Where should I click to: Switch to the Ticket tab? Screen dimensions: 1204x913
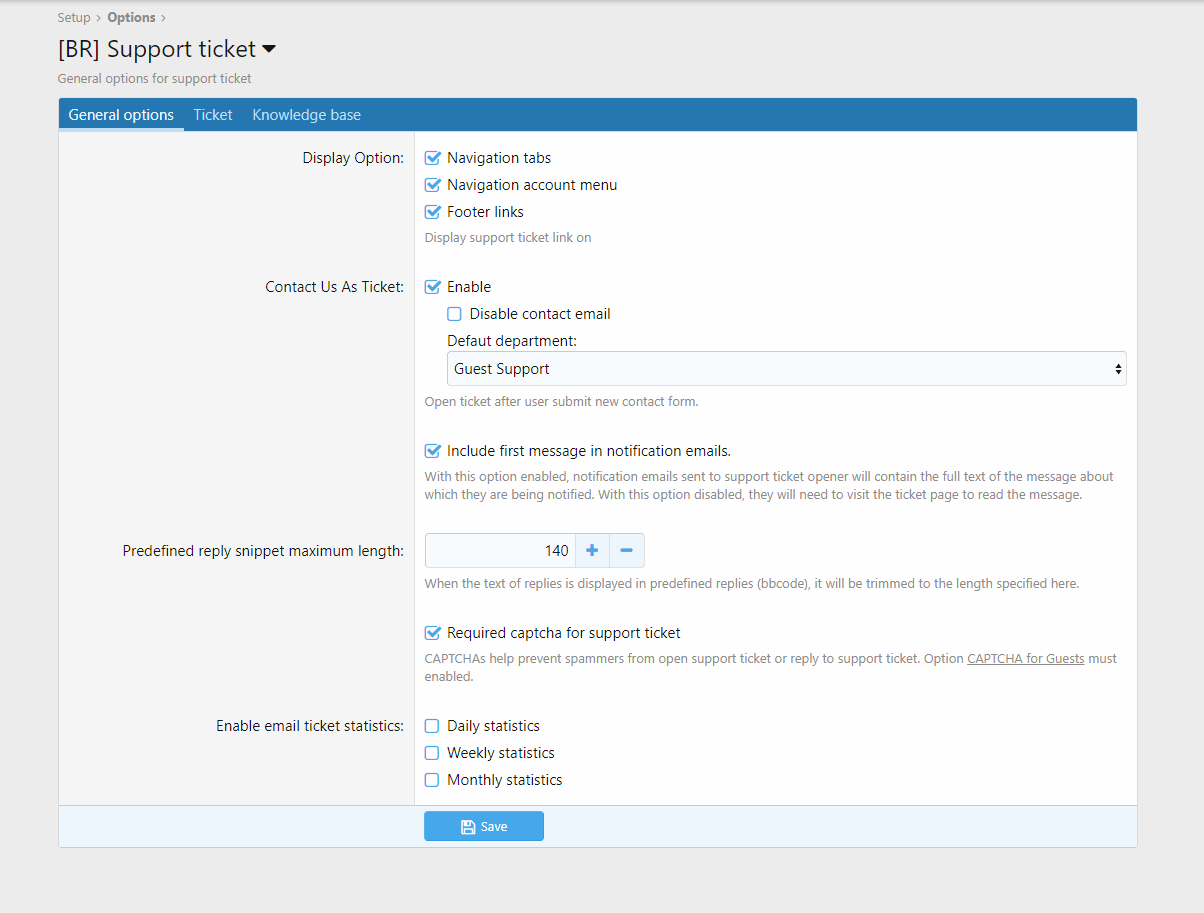point(213,115)
